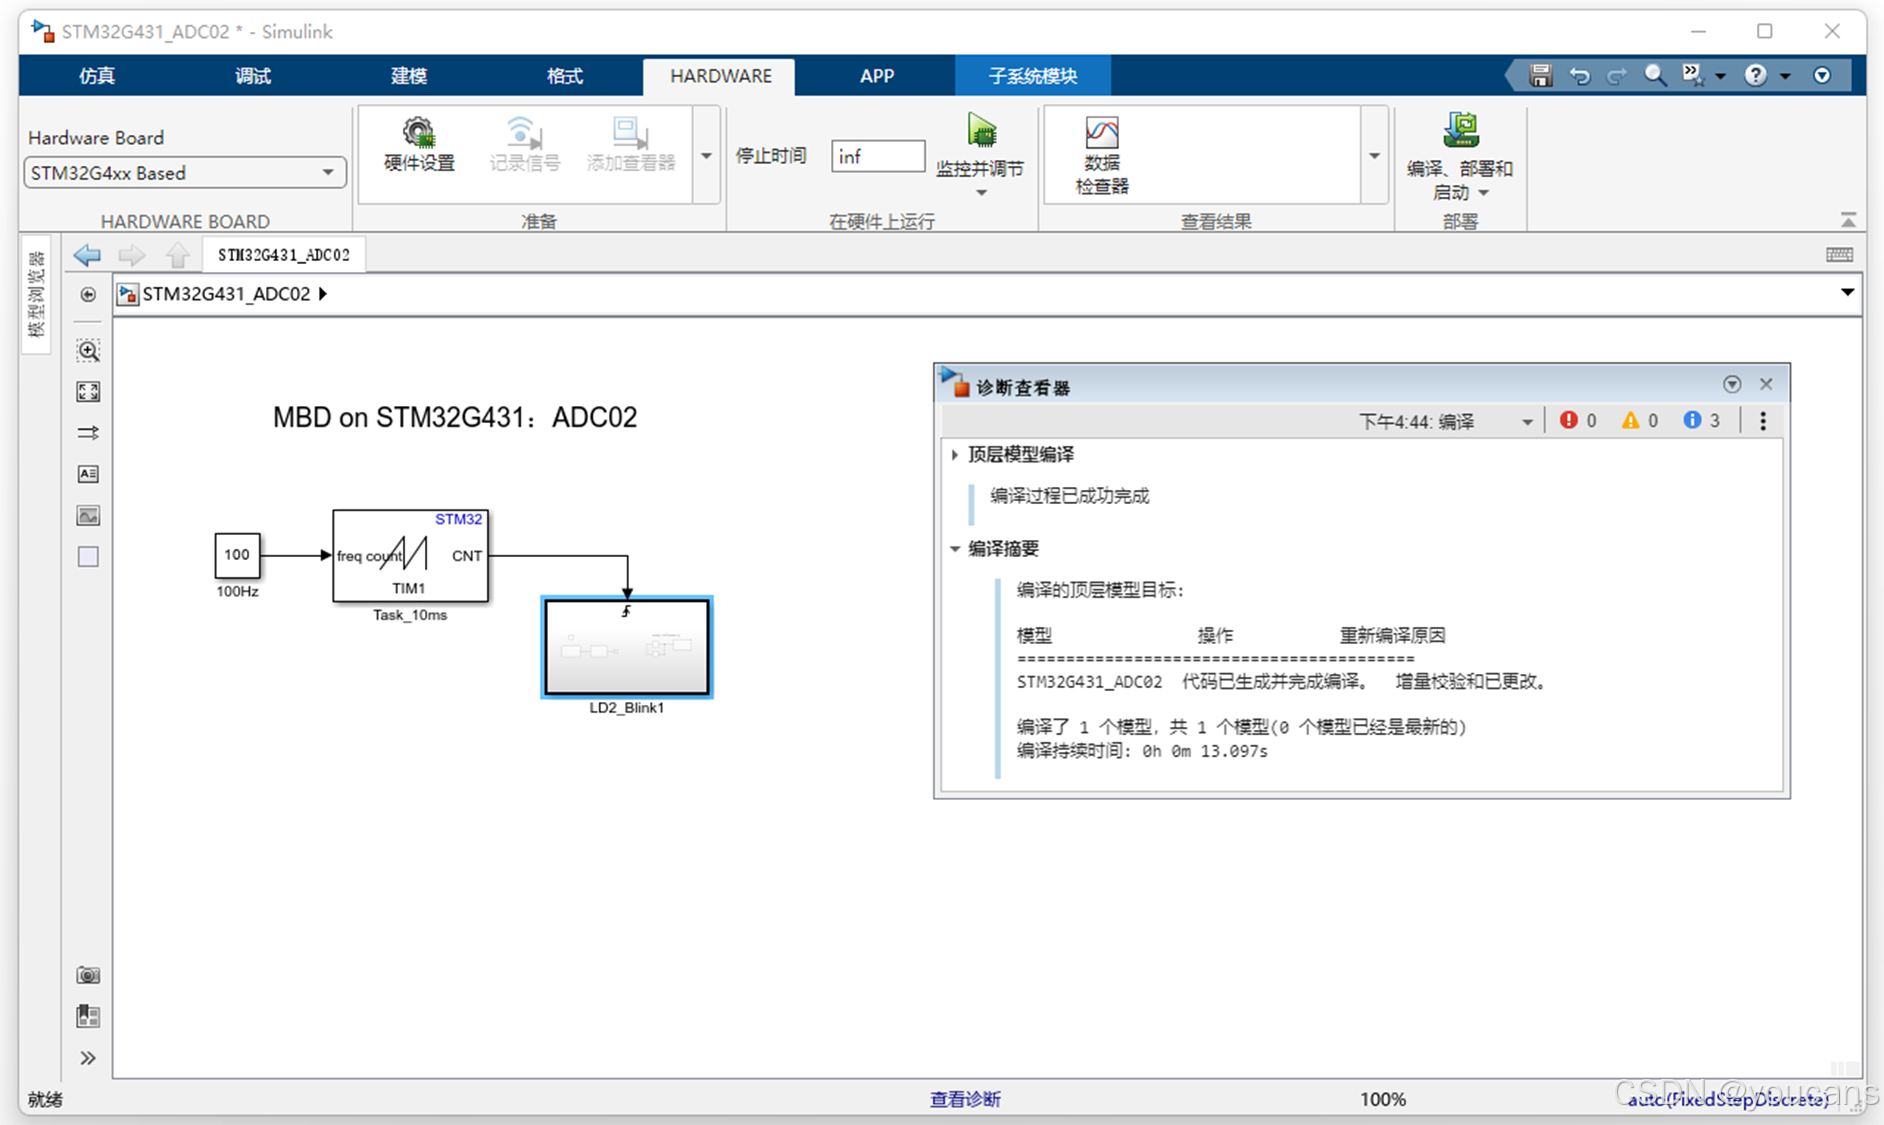
Task: Click the hide/show explorer bar circle-arrow icon
Action: tap(88, 294)
